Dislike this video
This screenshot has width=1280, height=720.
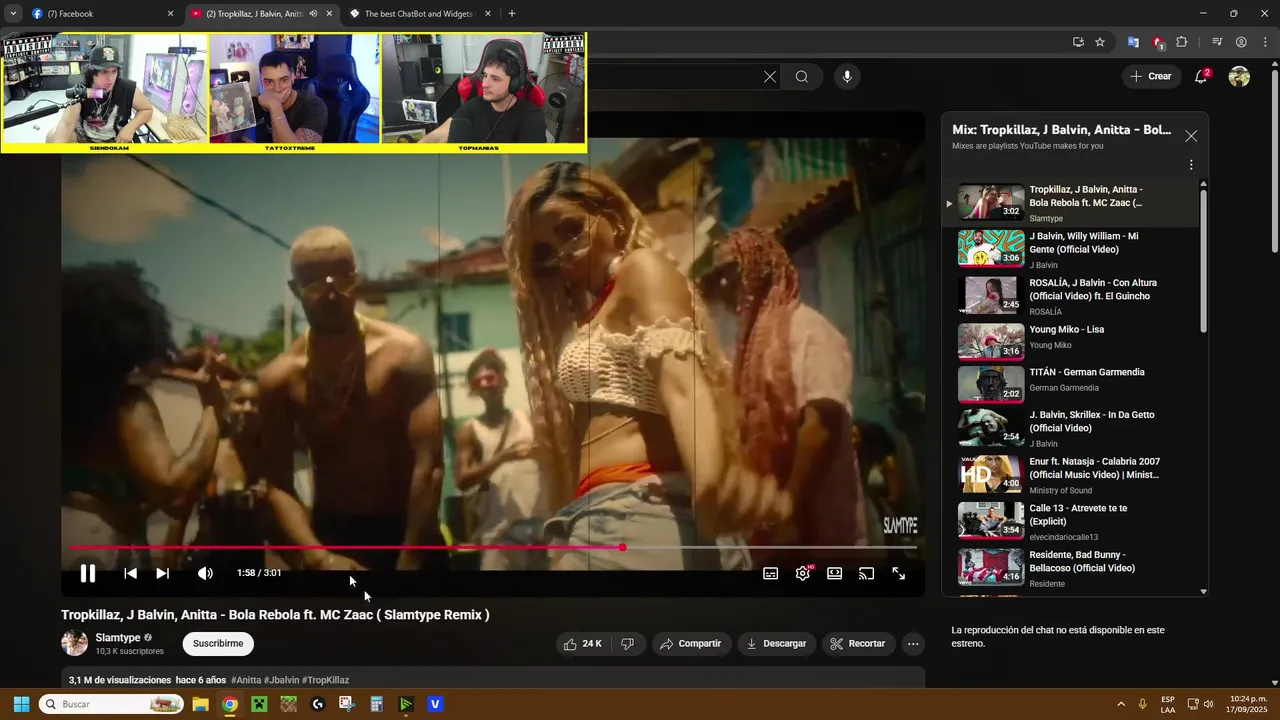click(x=628, y=644)
